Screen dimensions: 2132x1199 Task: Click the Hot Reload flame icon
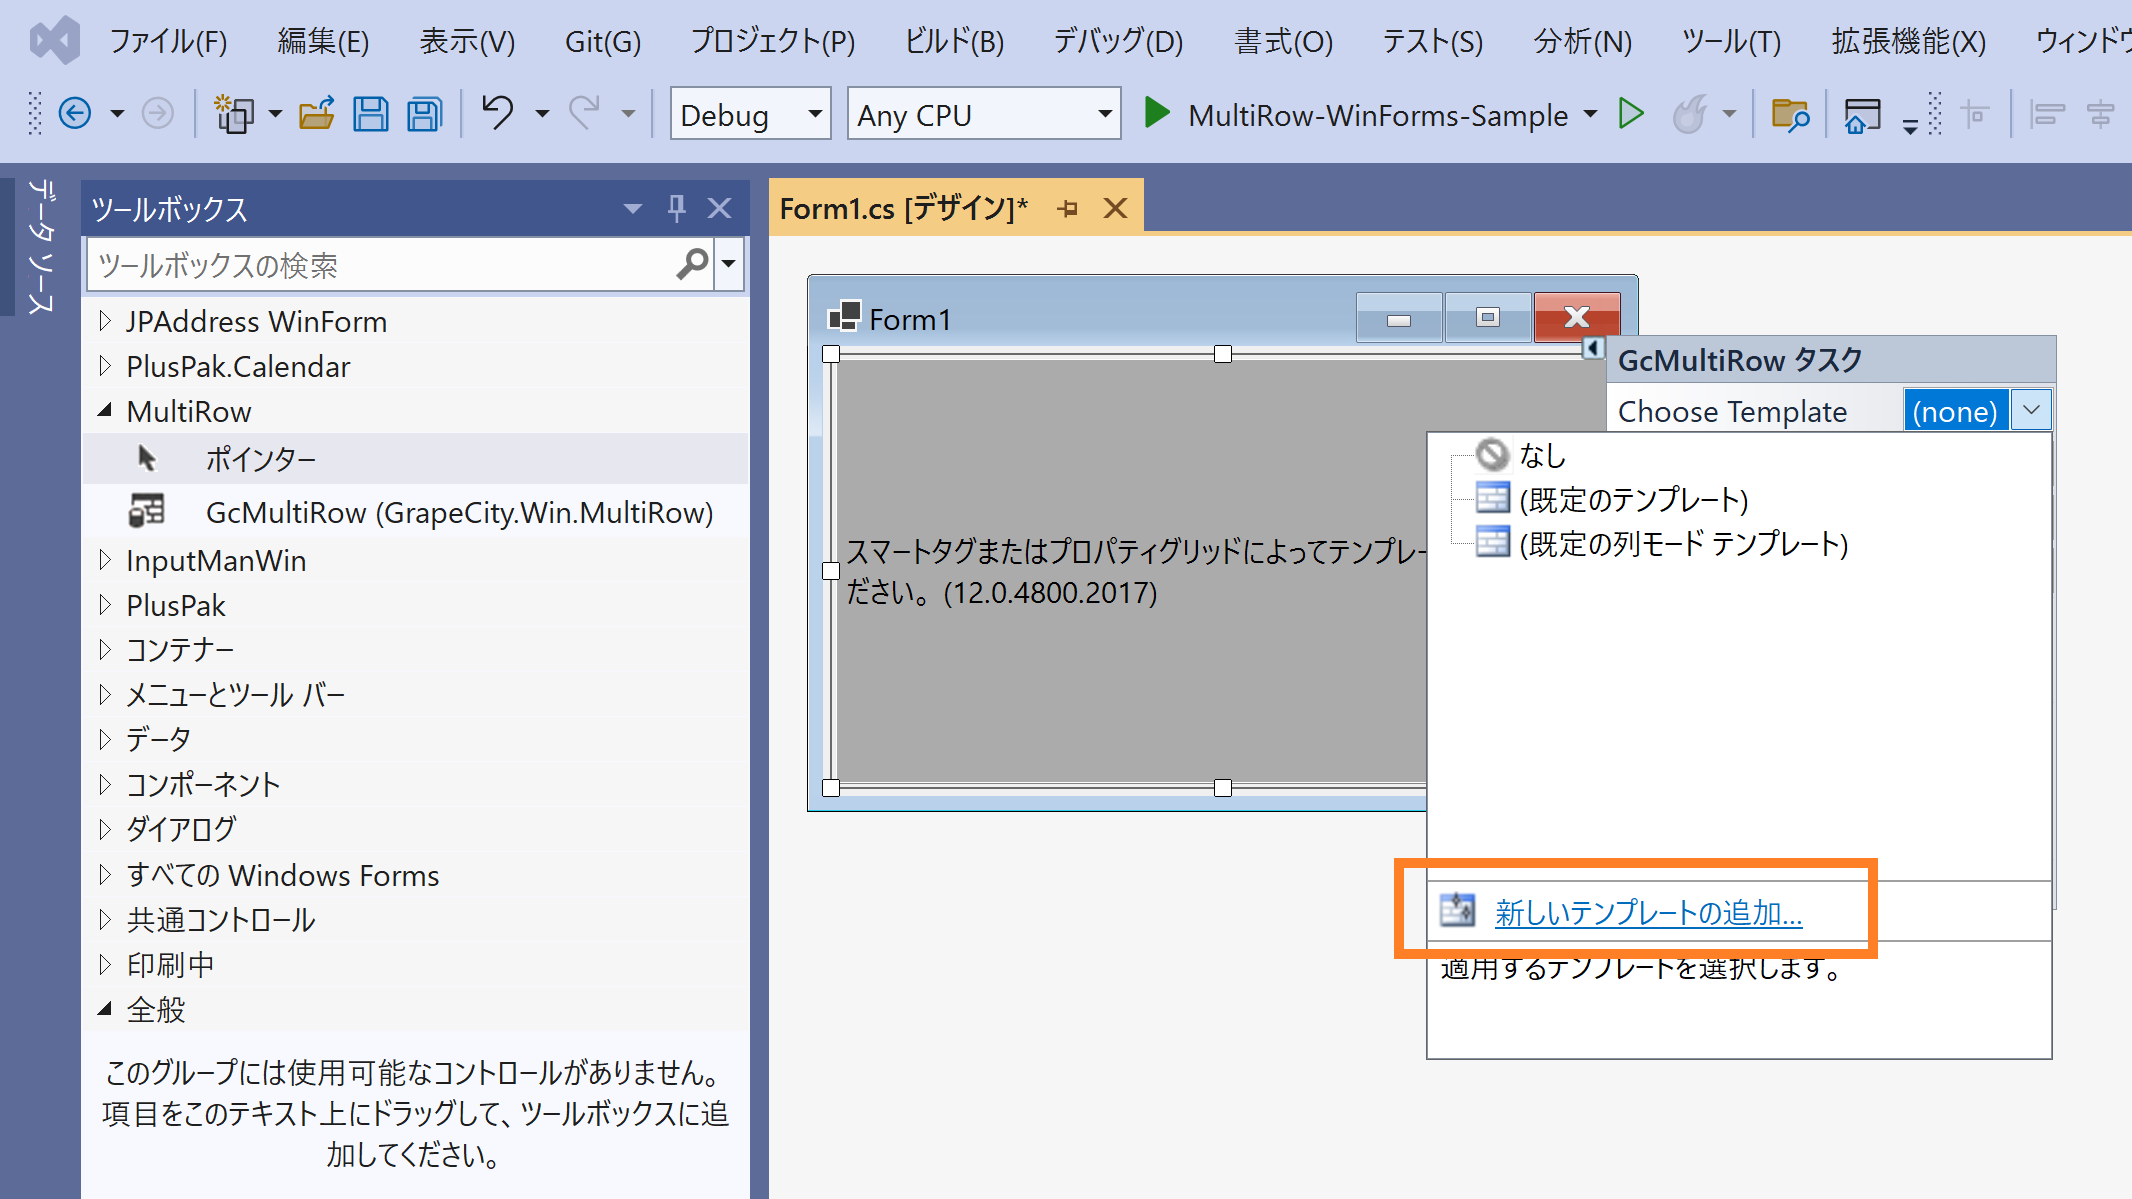click(x=1690, y=114)
